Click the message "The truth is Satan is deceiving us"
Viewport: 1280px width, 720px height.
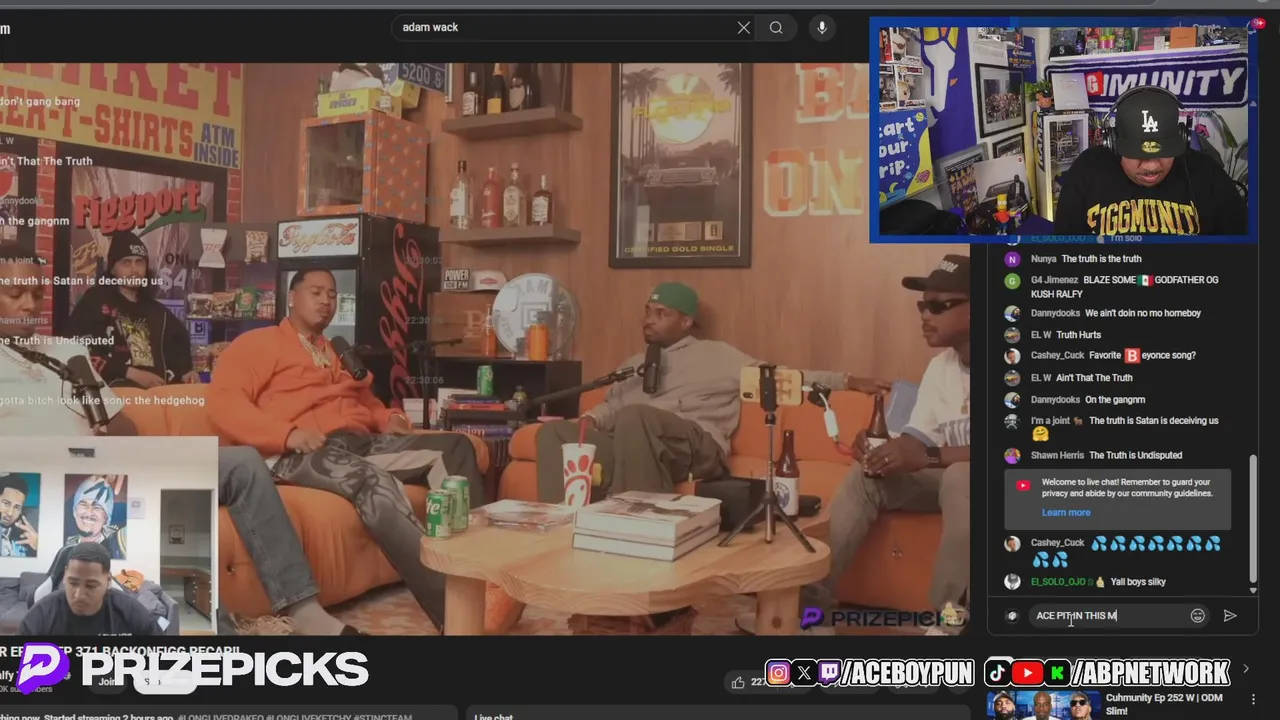1153,421
